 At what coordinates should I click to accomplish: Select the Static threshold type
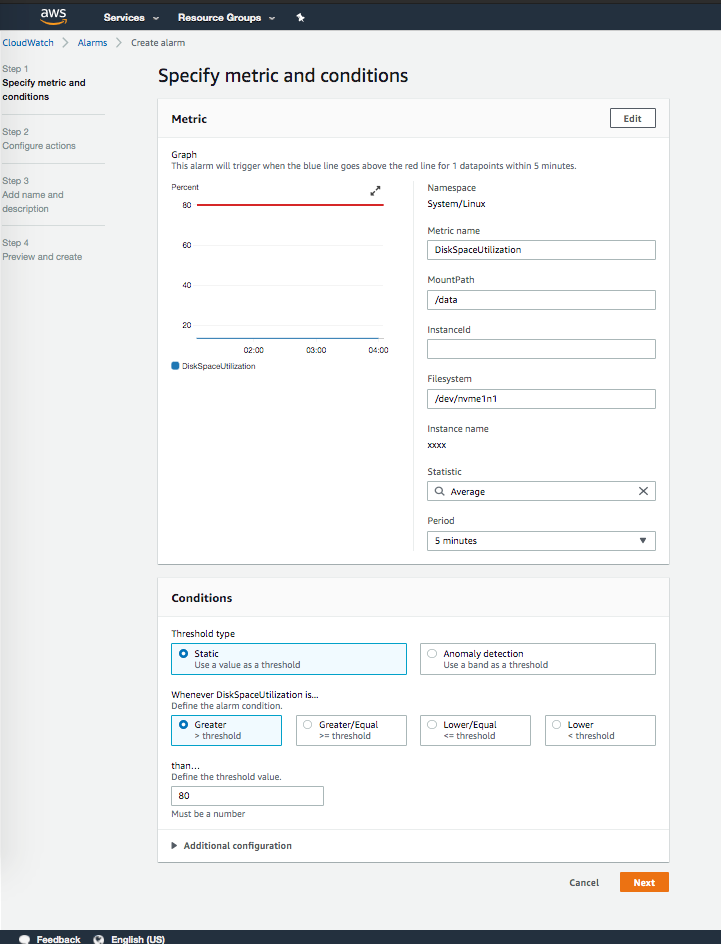[183, 653]
